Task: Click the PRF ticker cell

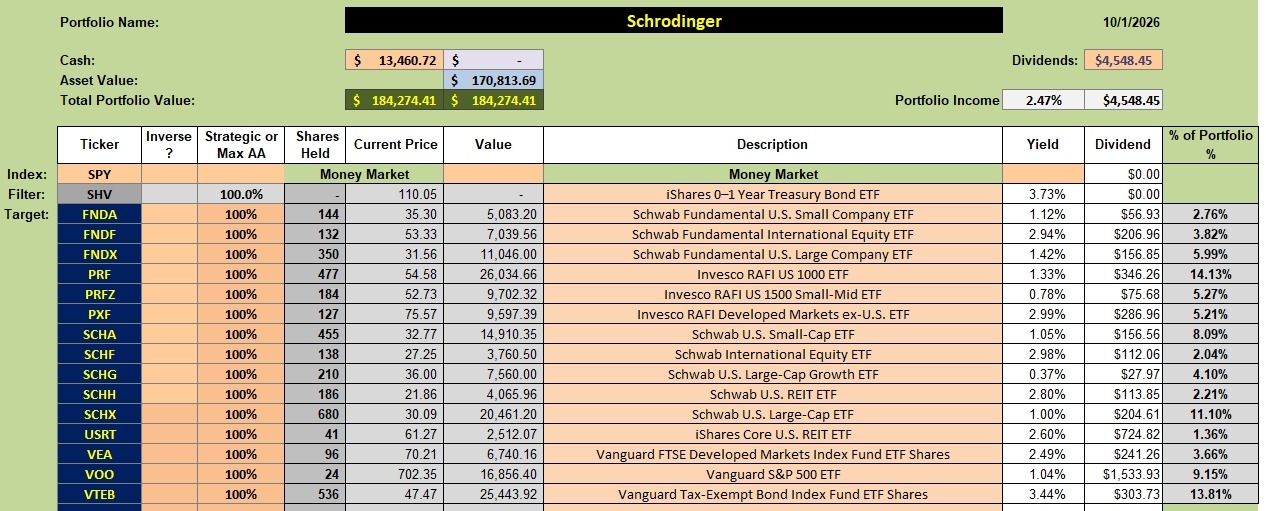Action: pos(99,274)
